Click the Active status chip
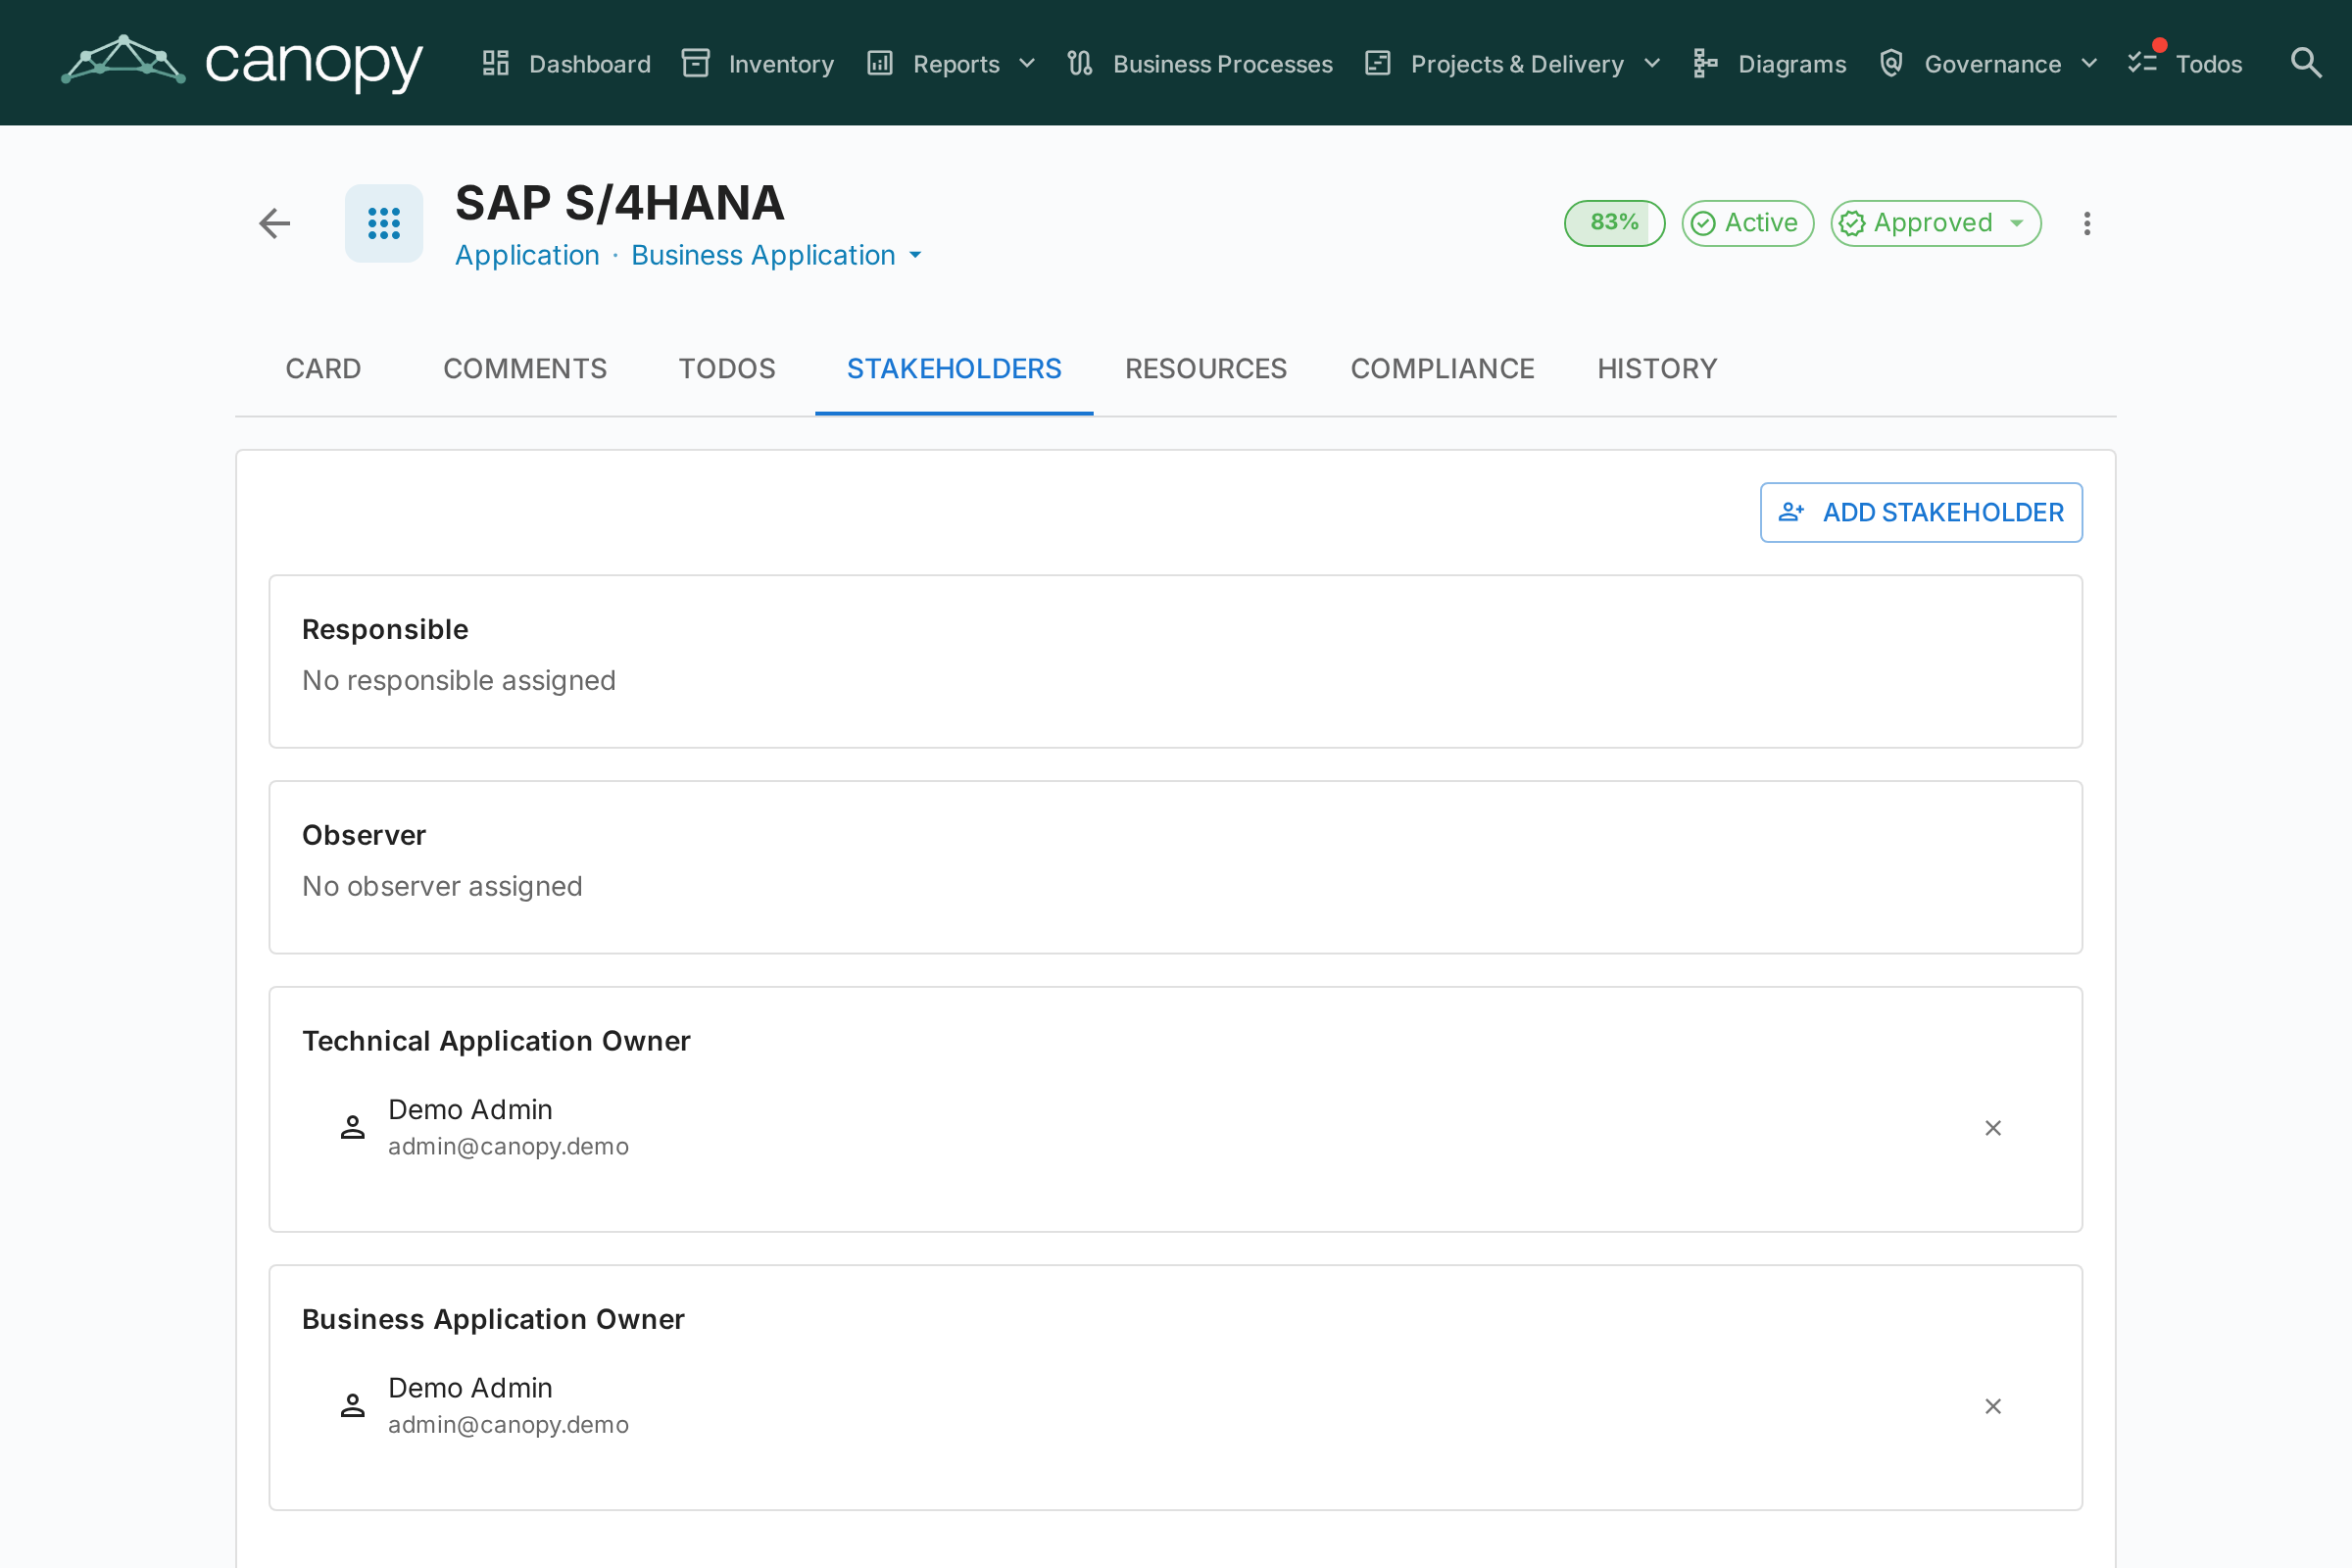The height and width of the screenshot is (1568, 2352). click(1747, 223)
